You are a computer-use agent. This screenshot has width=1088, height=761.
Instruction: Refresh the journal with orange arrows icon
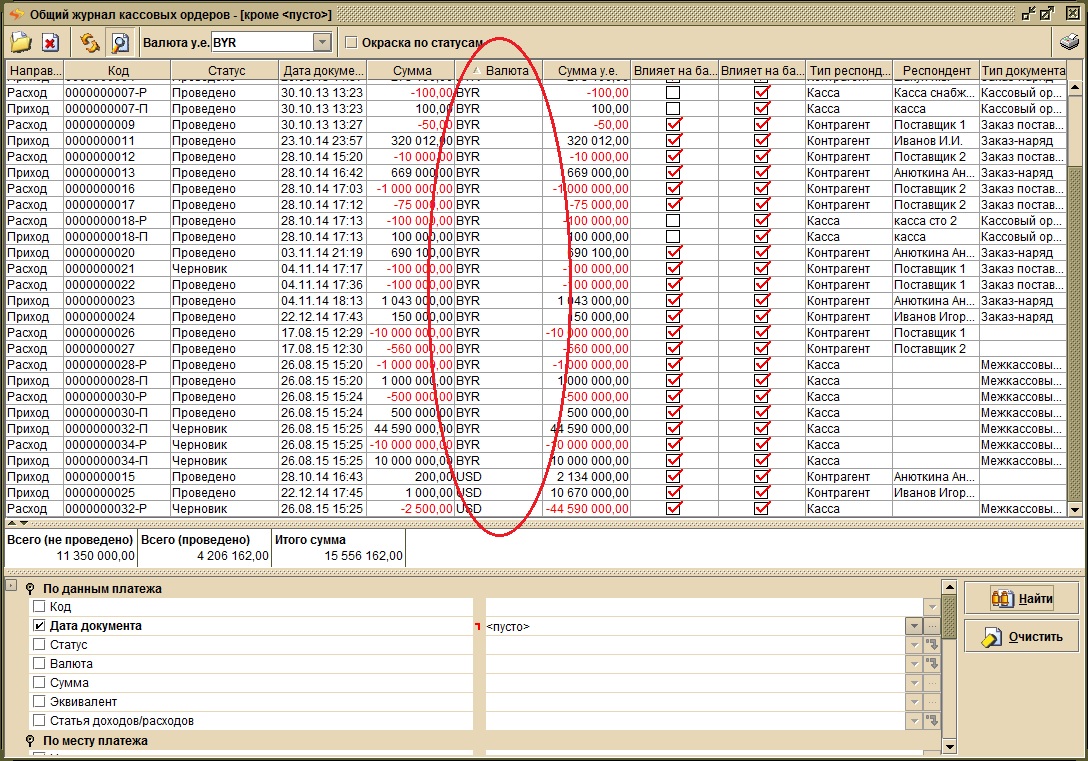click(89, 43)
